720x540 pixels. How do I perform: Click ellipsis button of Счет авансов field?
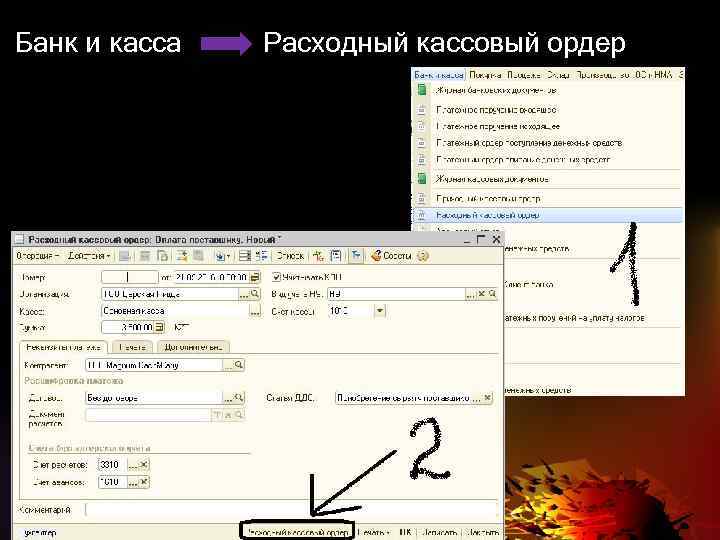tap(133, 482)
